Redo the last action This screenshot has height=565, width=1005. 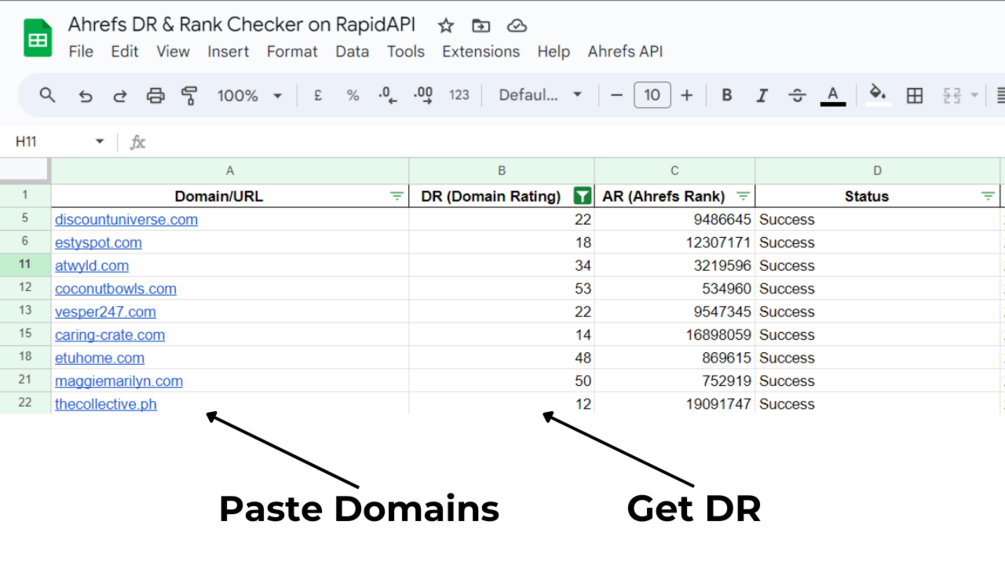(119, 95)
